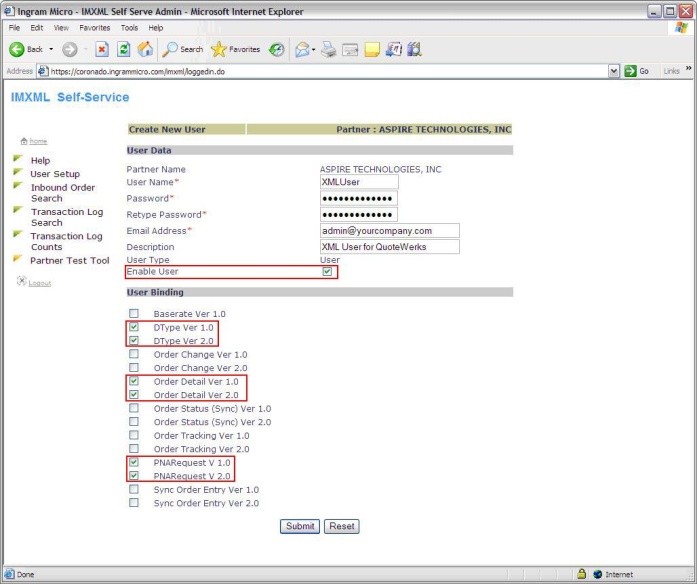This screenshot has height=584, width=697.
Task: Uncheck PNARequest V 2.0 checkbox
Action: click(x=134, y=476)
